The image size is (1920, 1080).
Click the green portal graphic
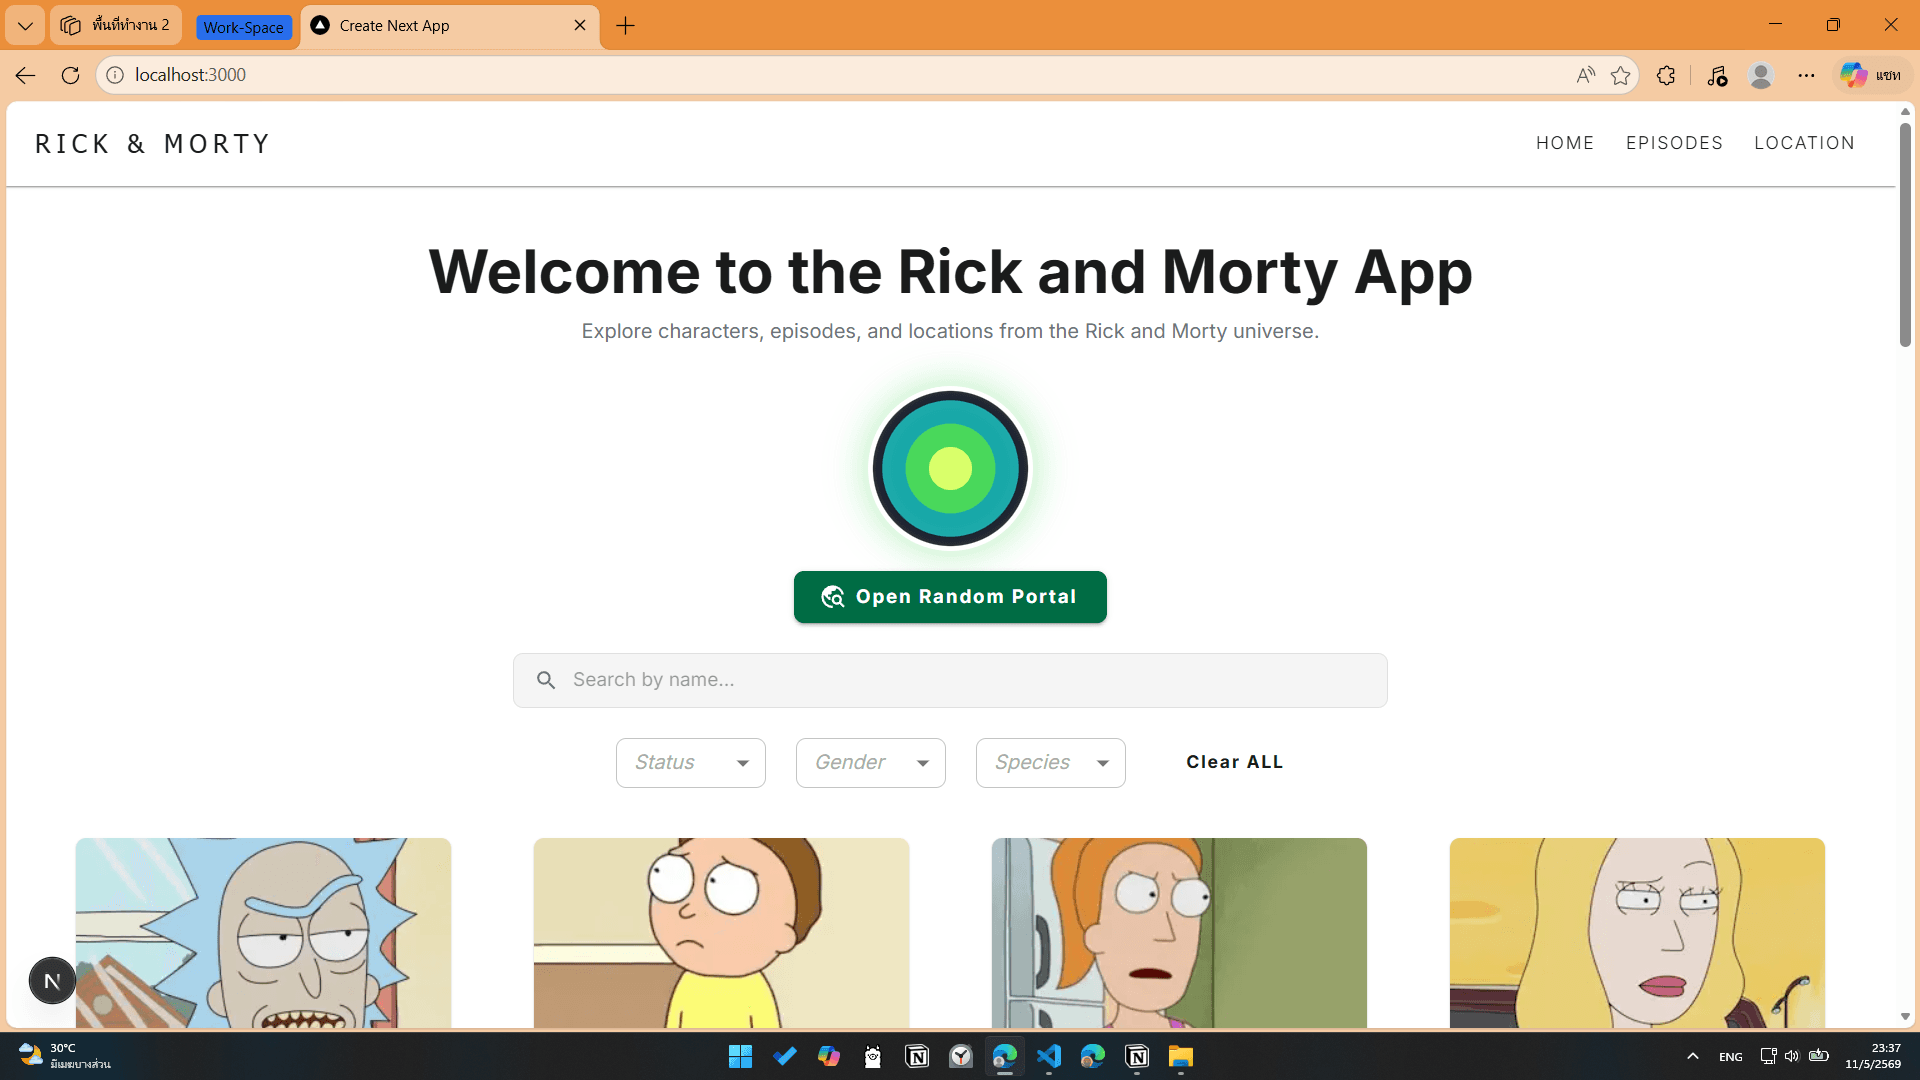(x=950, y=468)
